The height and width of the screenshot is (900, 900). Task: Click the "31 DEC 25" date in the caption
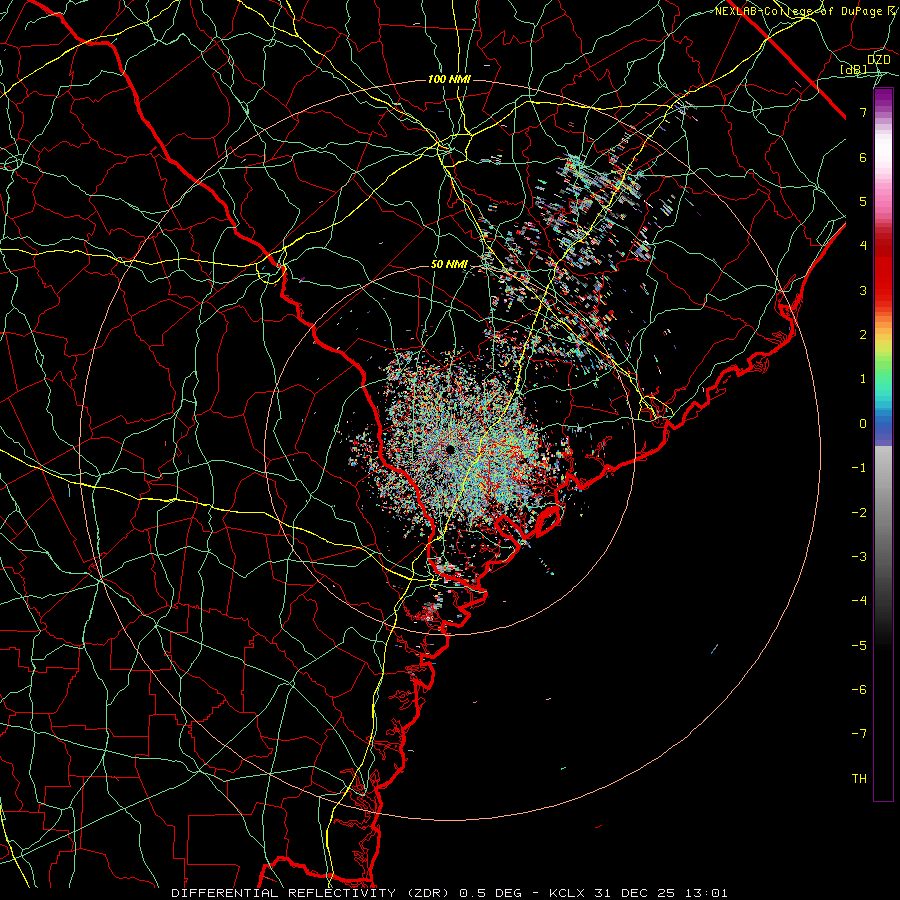pos(634,893)
